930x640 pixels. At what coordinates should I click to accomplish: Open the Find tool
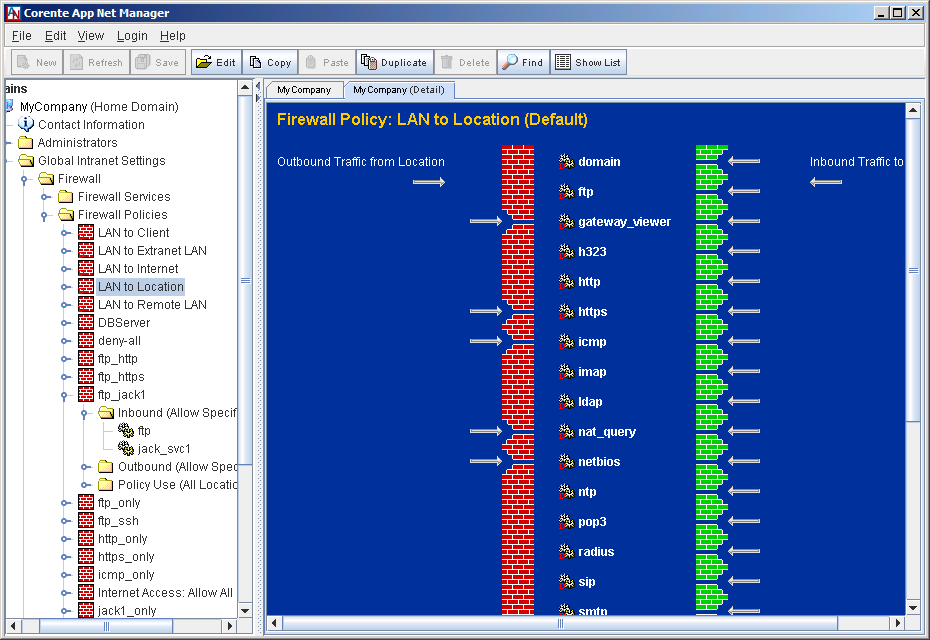(x=523, y=62)
